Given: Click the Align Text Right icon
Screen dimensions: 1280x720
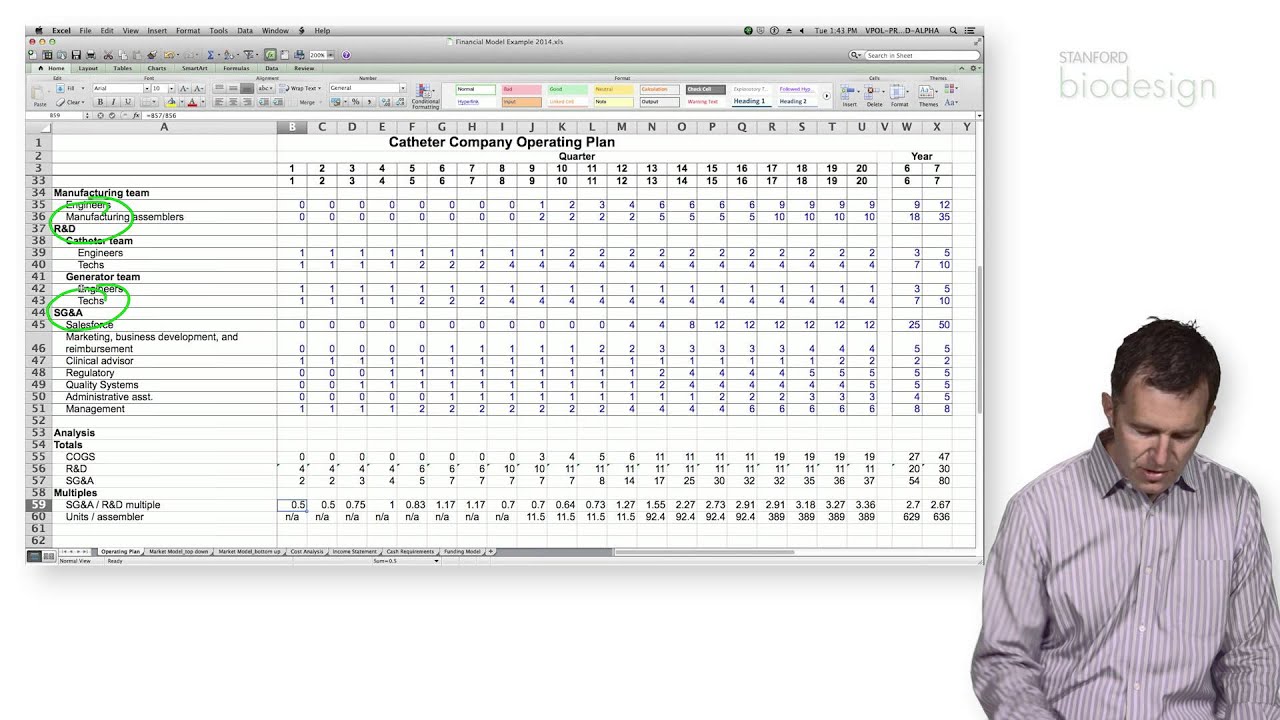Looking at the screenshot, I should [246, 102].
